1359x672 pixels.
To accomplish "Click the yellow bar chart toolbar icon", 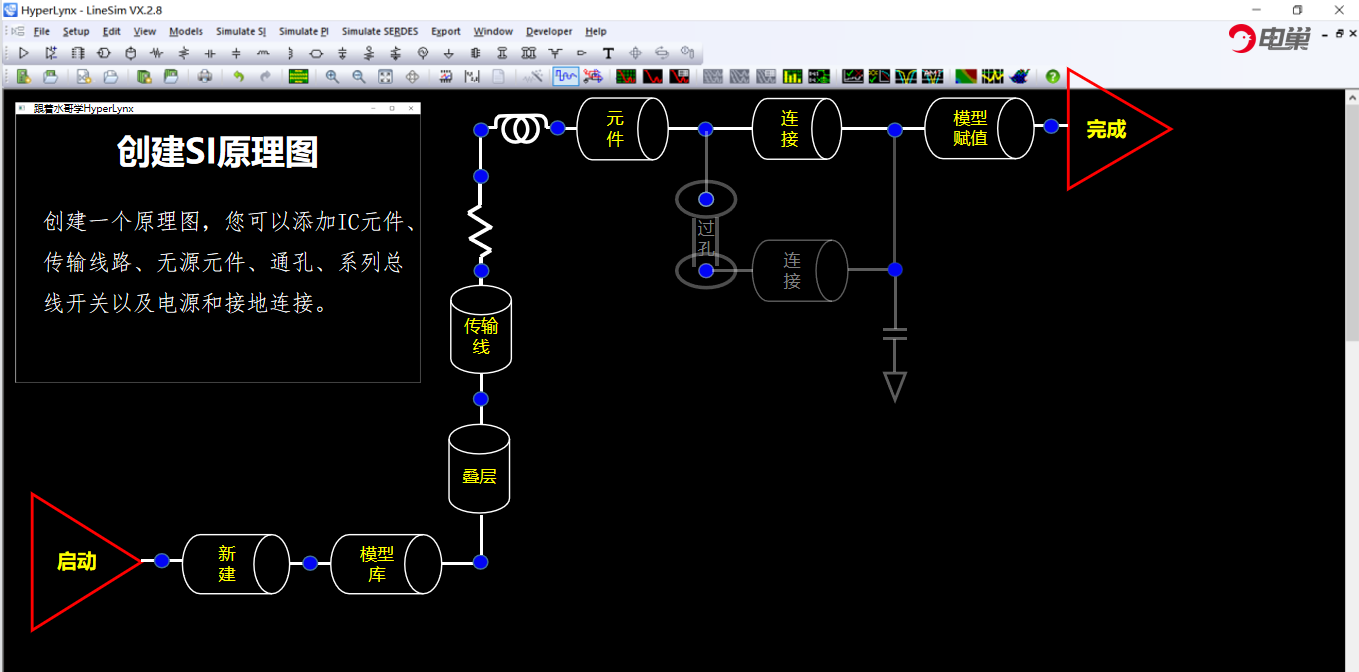I will (x=793, y=76).
